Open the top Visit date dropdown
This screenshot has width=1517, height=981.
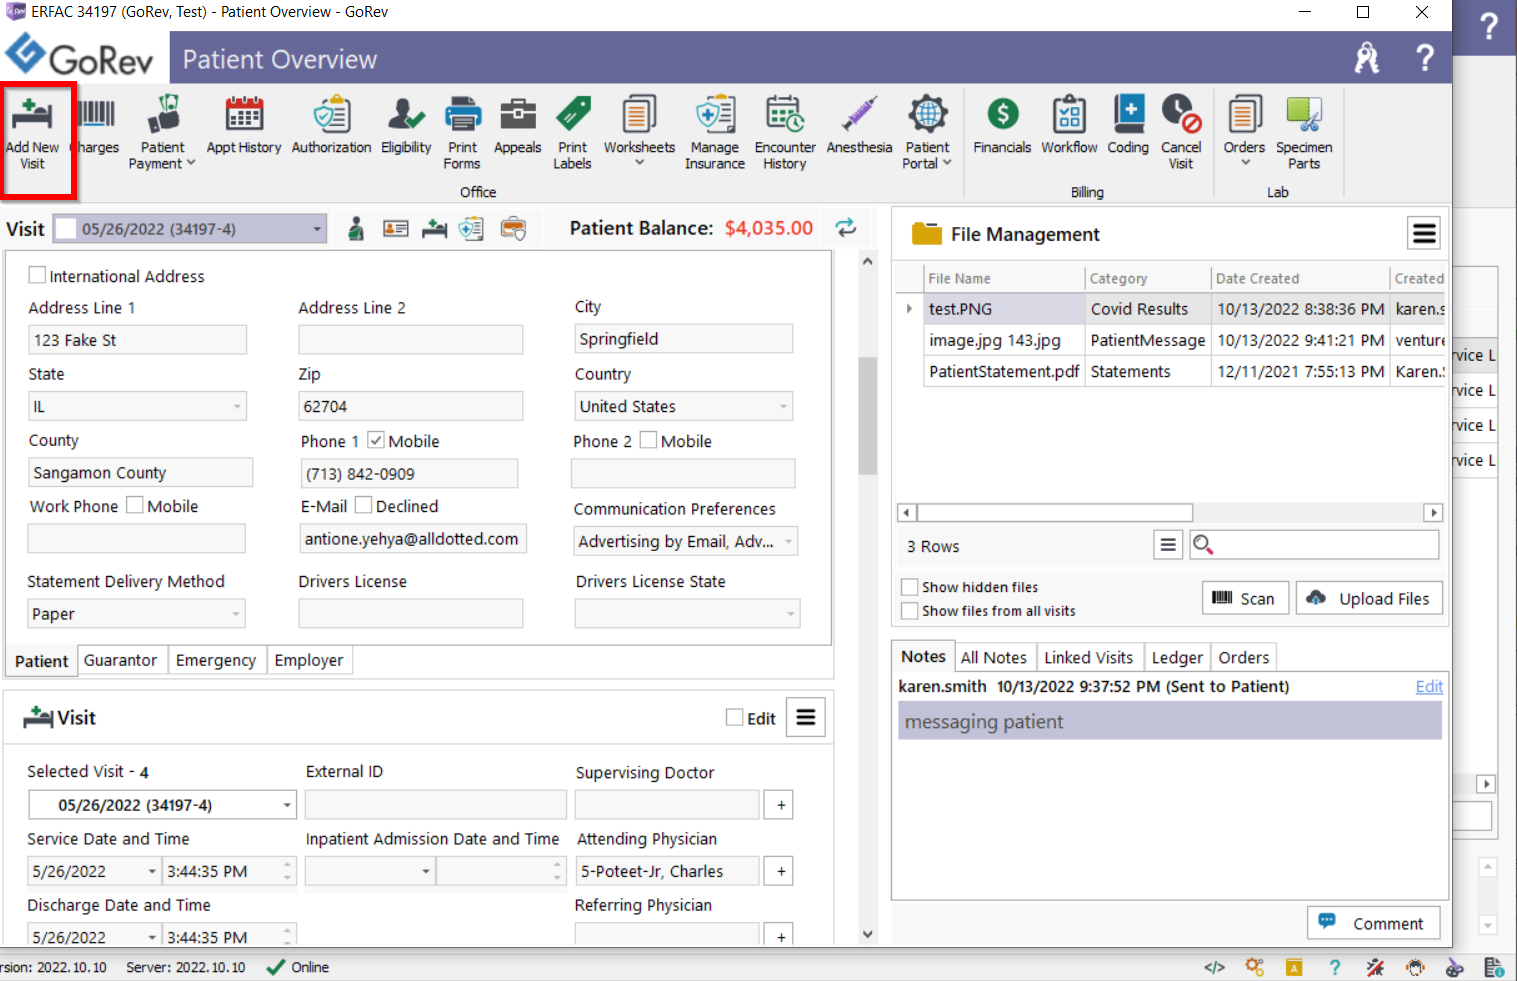pos(317,229)
